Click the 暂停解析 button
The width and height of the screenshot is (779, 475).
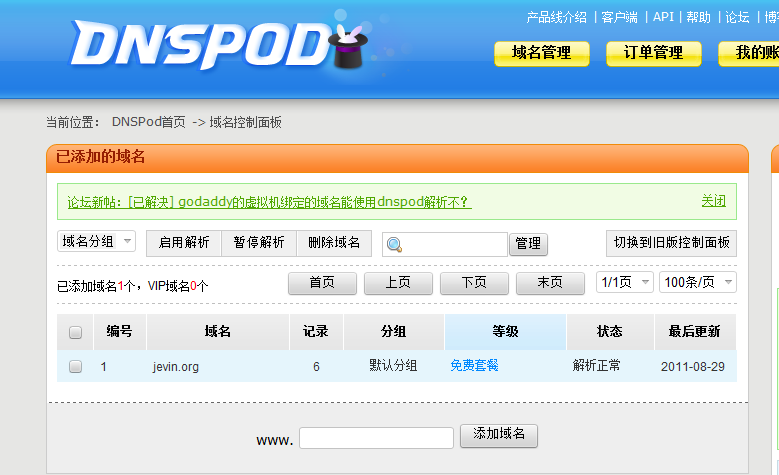point(259,242)
